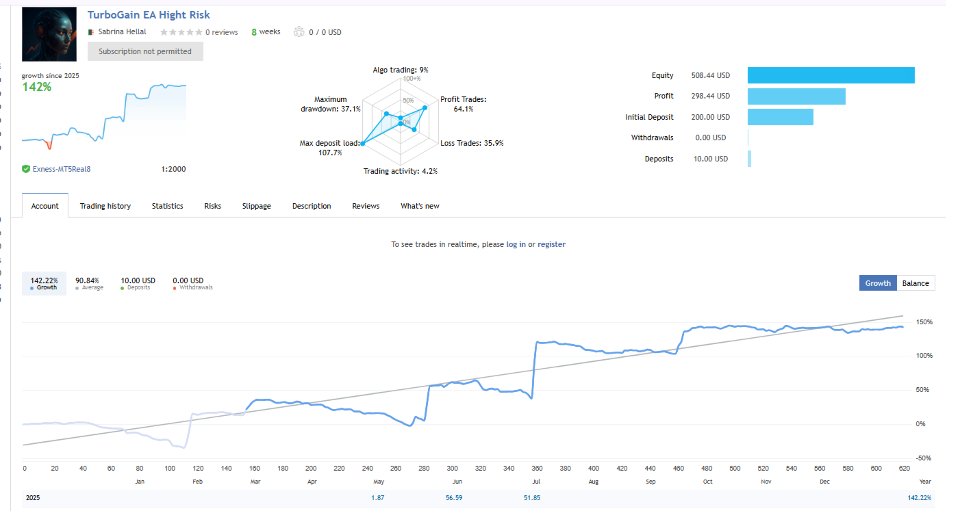
Task: Click the Subscription not permitted button
Action: point(145,51)
